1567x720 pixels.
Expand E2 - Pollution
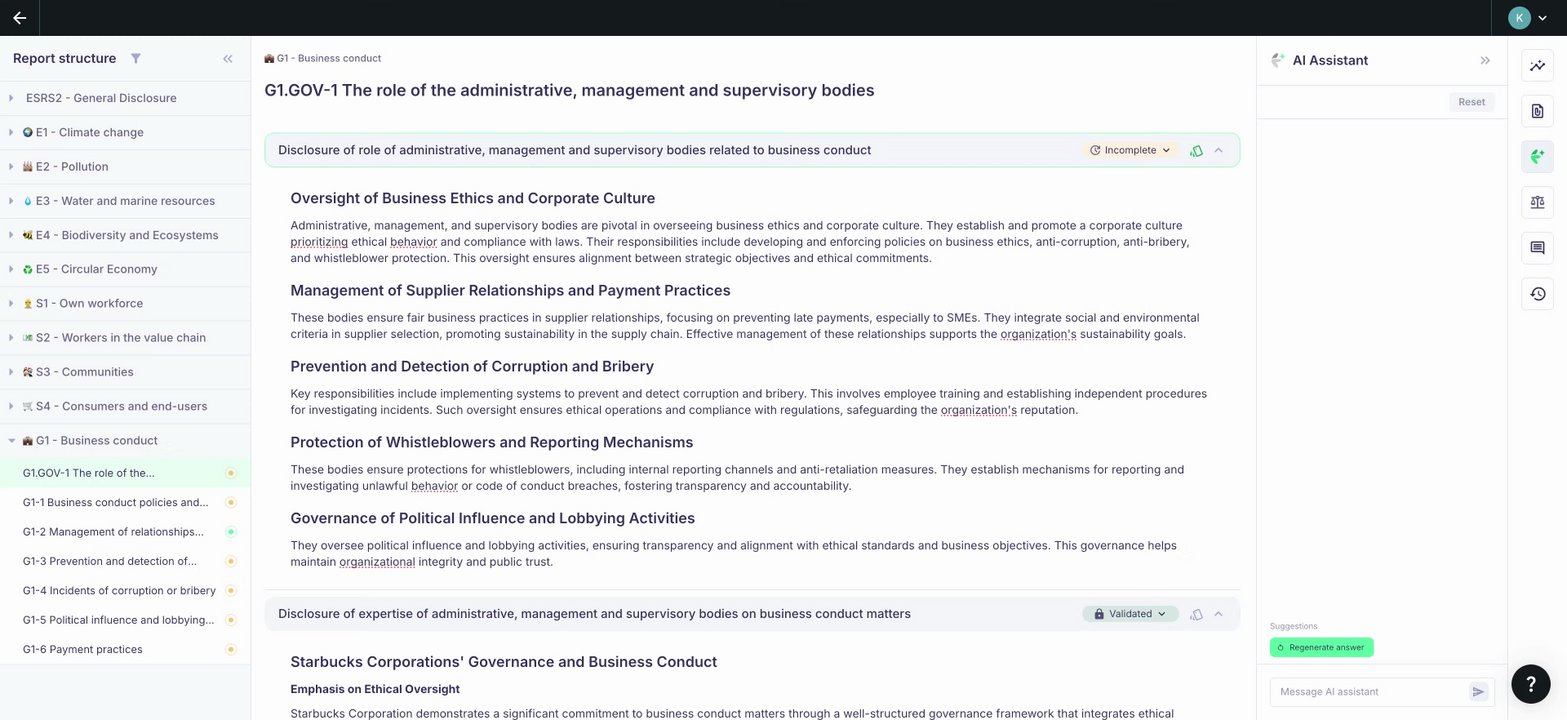(x=11, y=167)
